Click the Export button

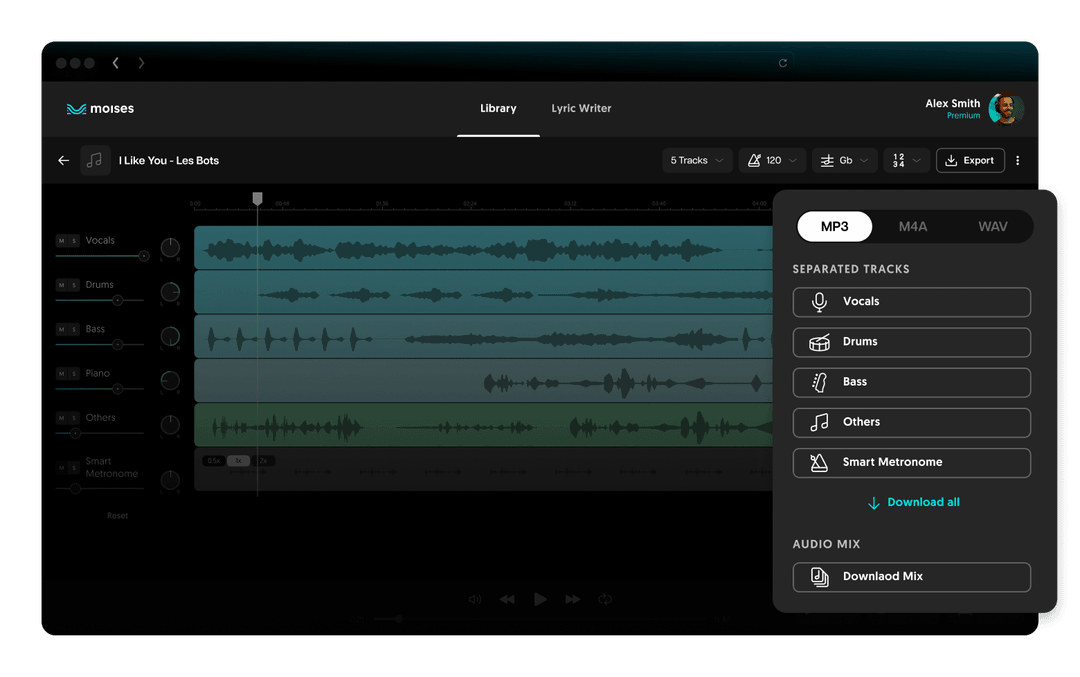pos(970,160)
